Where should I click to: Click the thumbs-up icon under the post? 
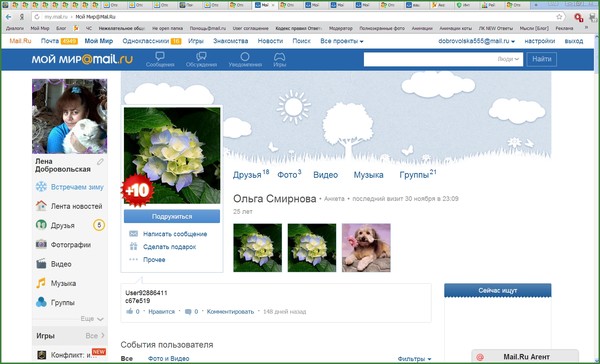coord(130,311)
